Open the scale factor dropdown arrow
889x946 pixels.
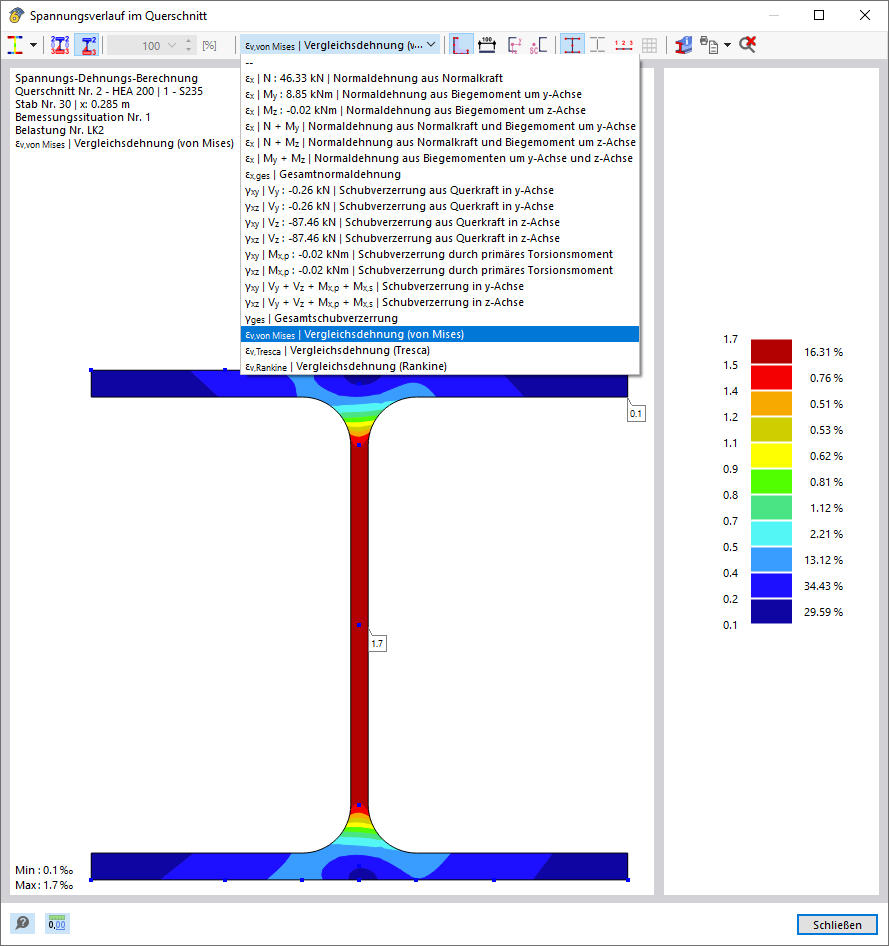point(172,46)
